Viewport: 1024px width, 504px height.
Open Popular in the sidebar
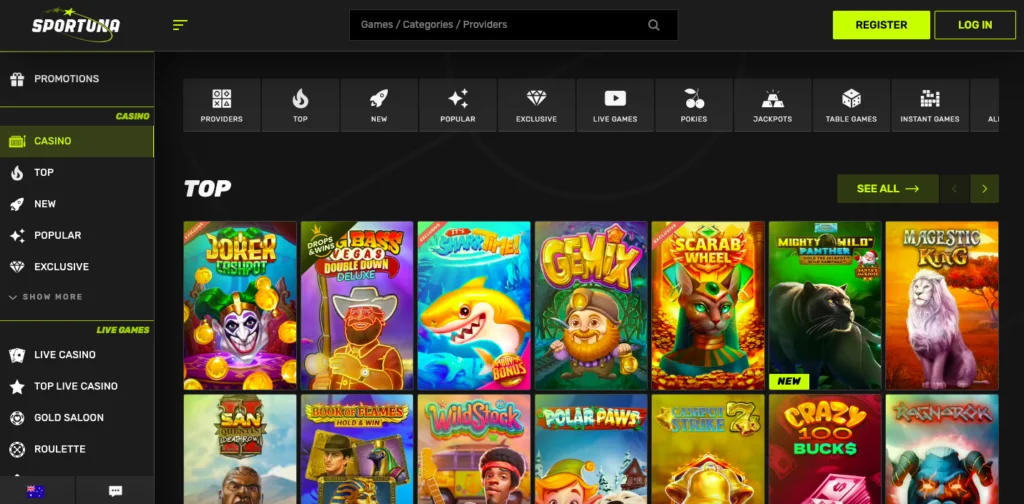77,235
